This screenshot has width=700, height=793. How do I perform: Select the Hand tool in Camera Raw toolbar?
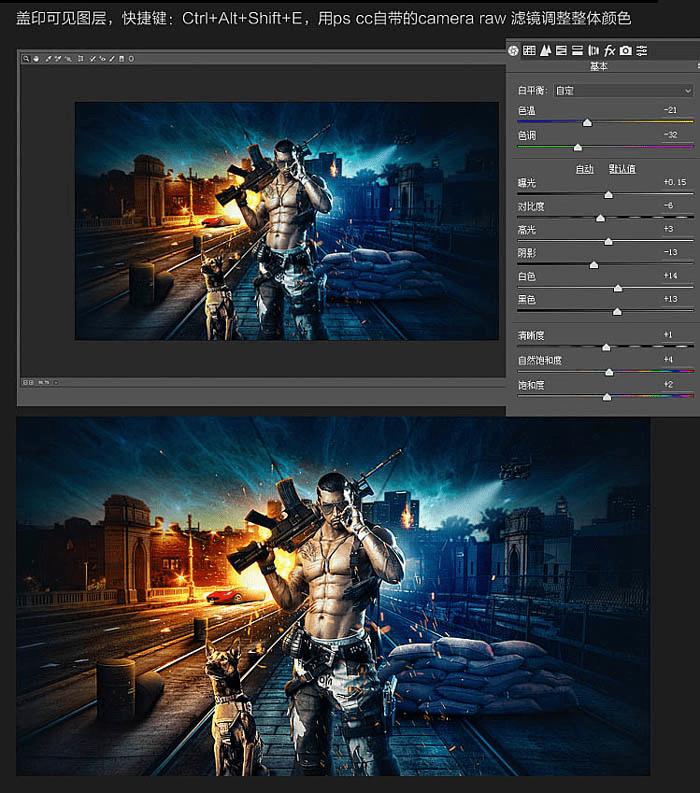point(36,59)
